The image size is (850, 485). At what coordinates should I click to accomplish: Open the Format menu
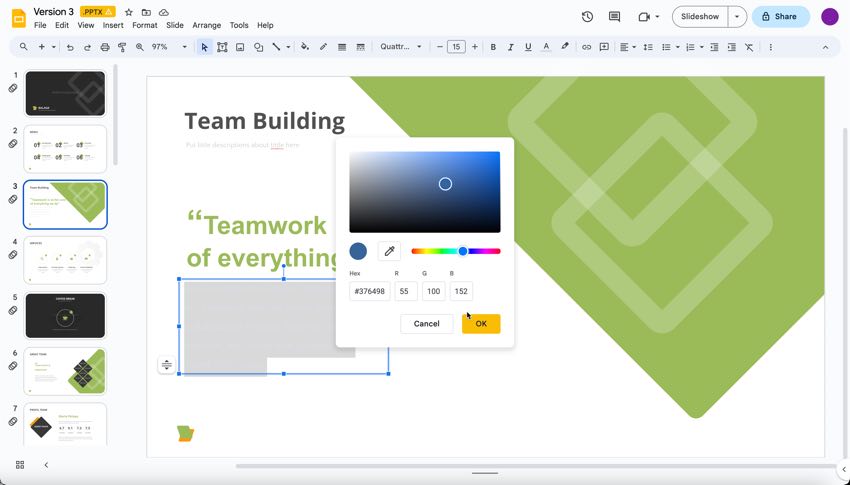pos(145,25)
